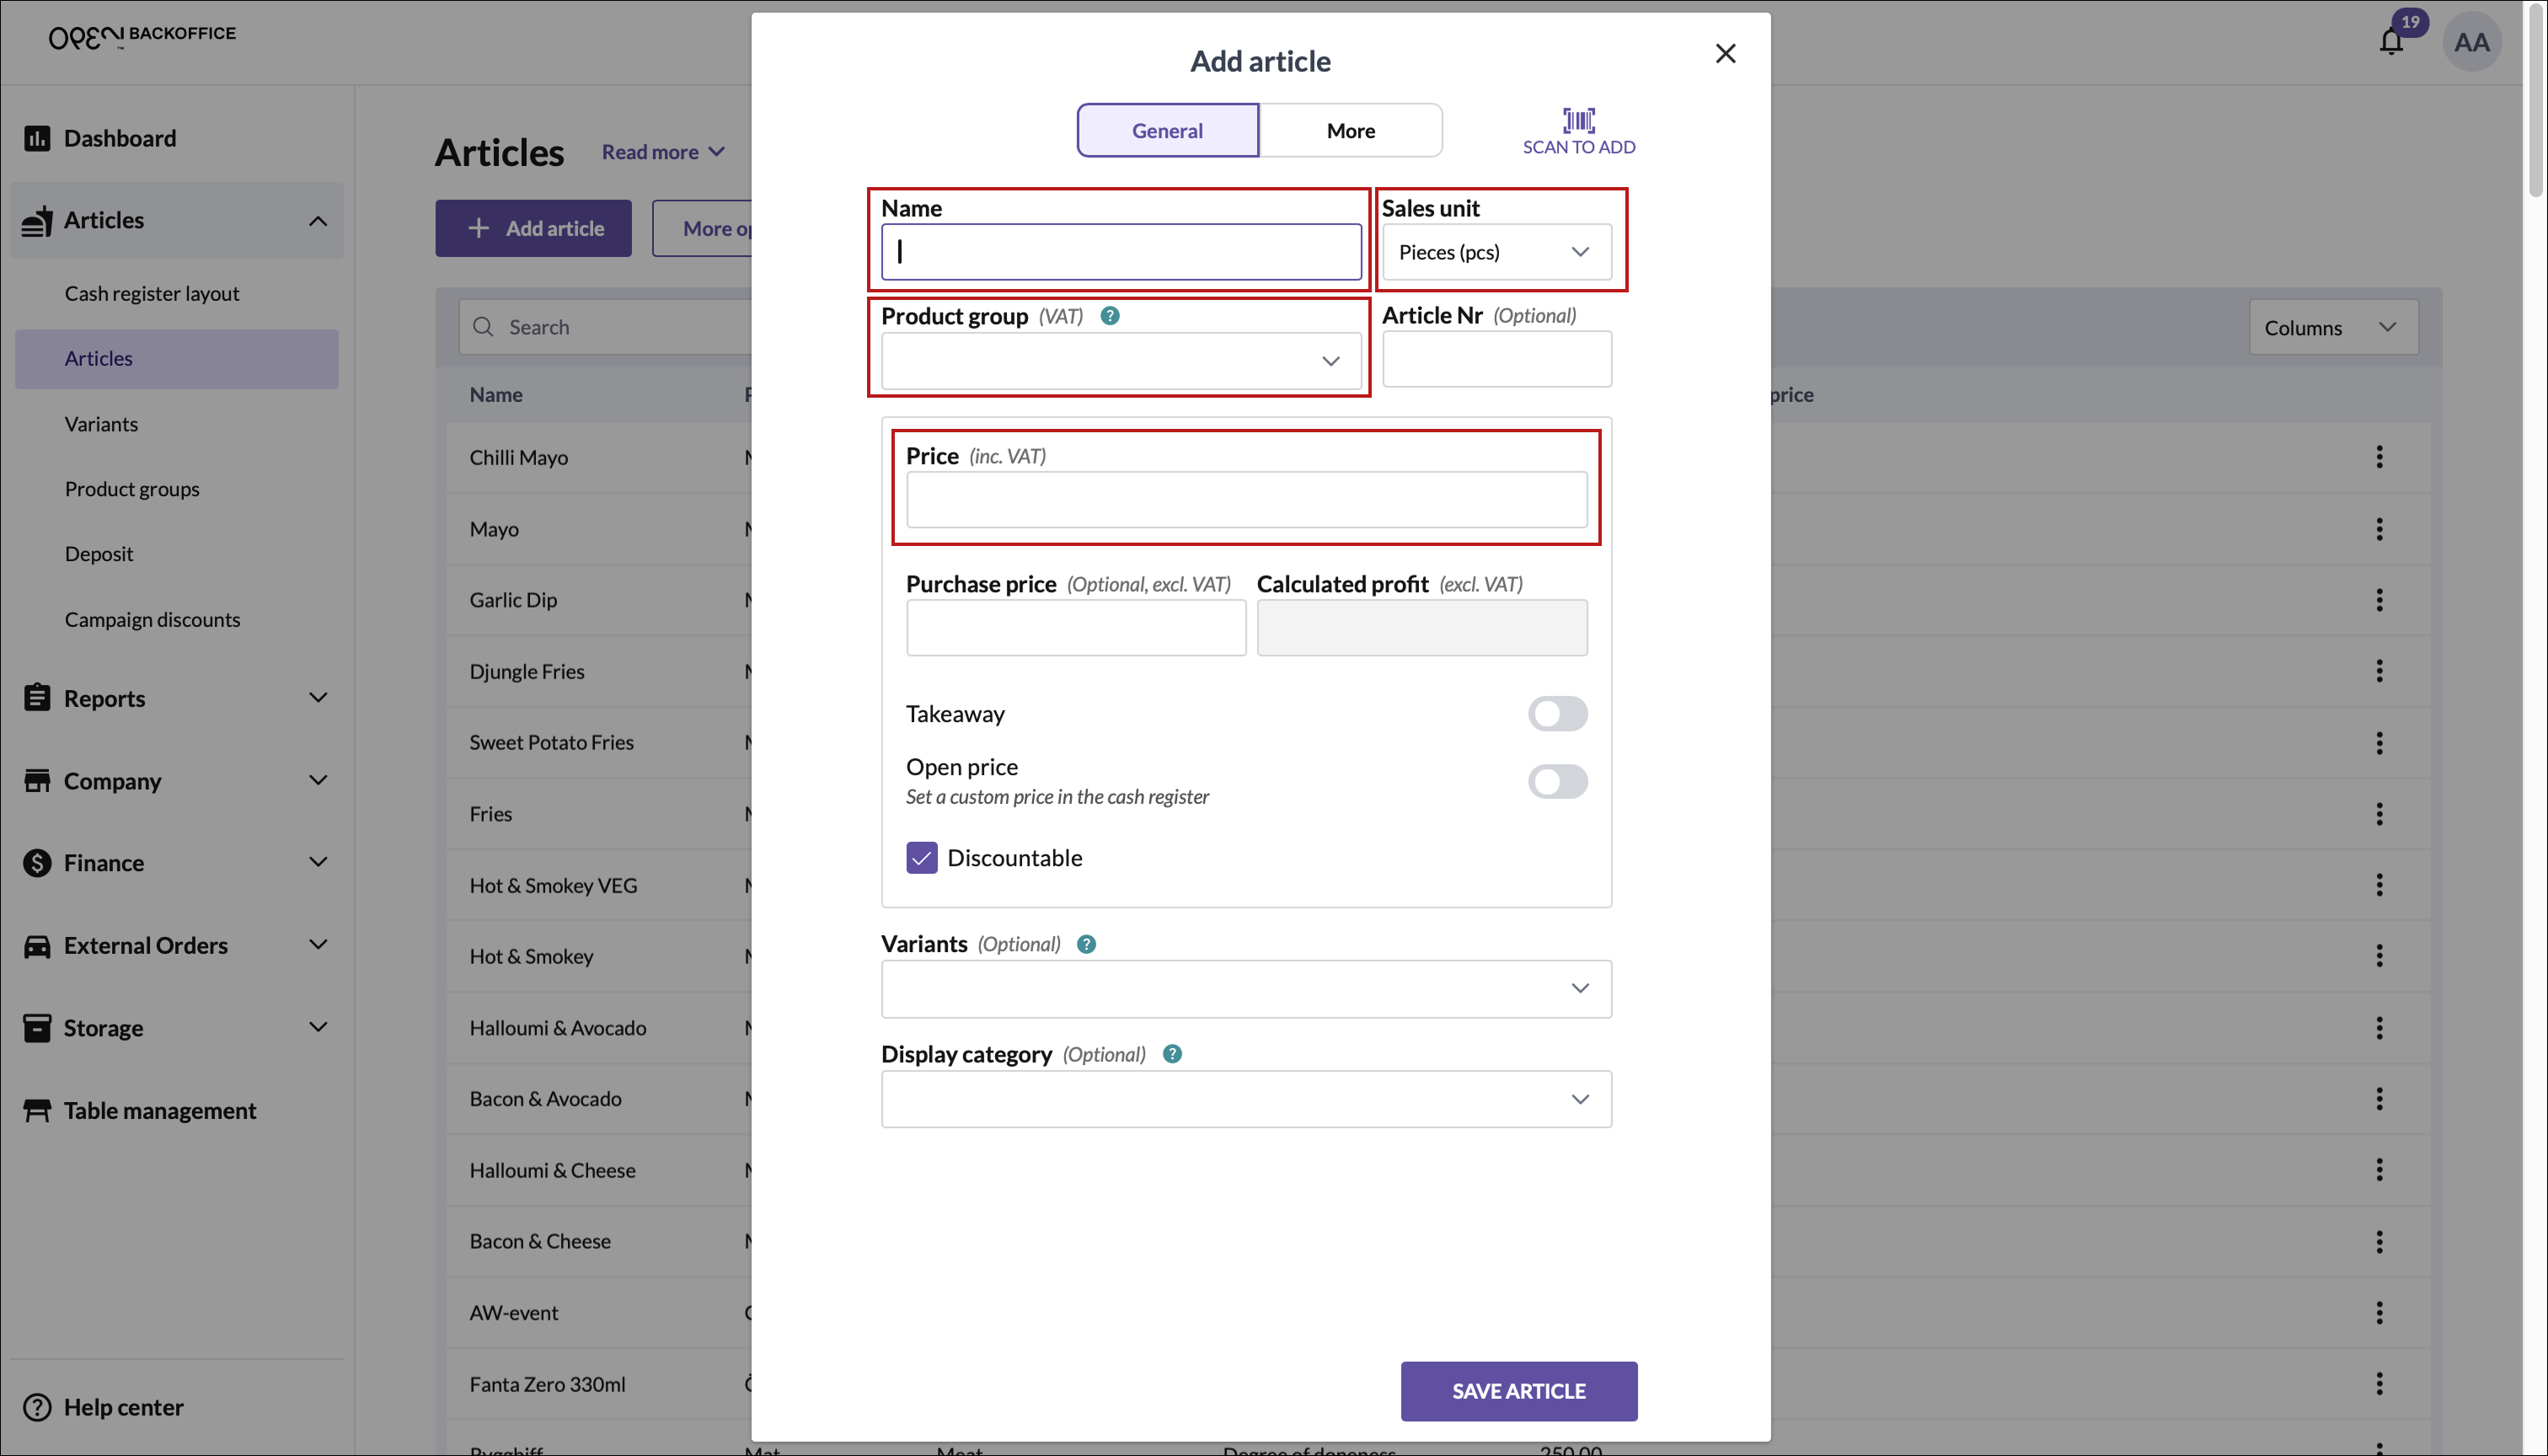
Task: Open row options for Halloumi & Avocado
Action: pyautogui.click(x=2379, y=1028)
